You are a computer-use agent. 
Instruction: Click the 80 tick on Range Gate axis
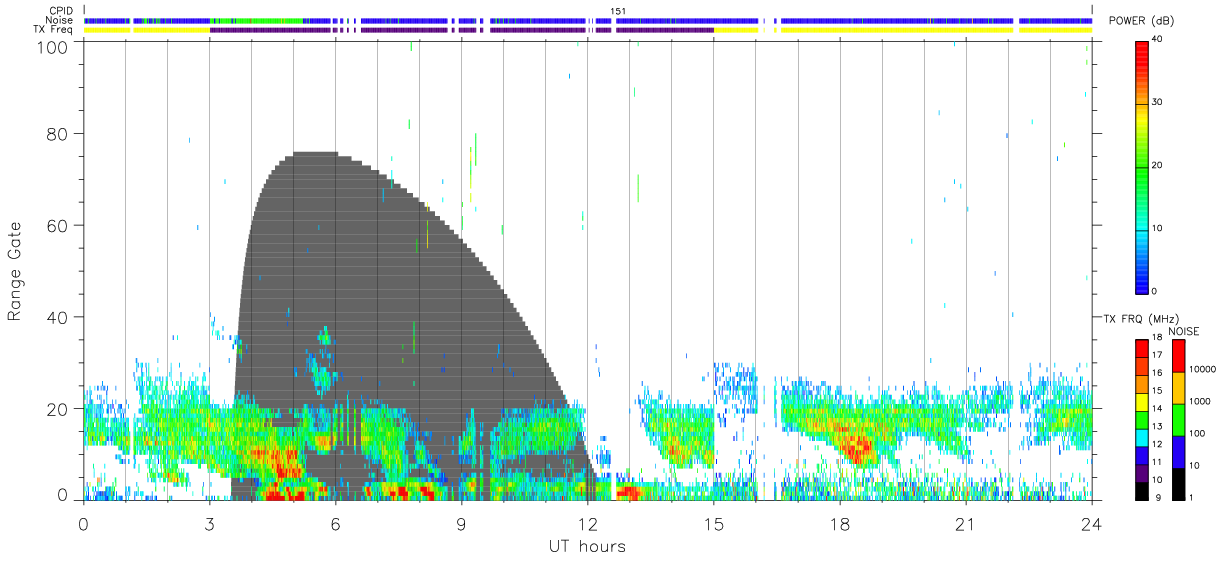(58, 134)
